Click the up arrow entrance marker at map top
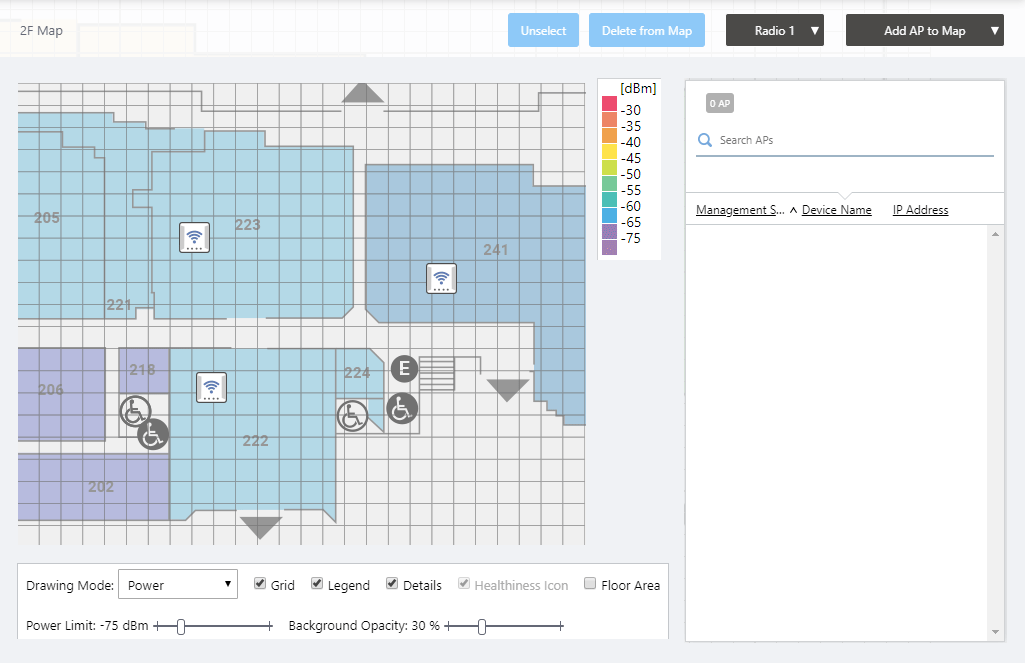This screenshot has height=663, width=1025. [363, 93]
